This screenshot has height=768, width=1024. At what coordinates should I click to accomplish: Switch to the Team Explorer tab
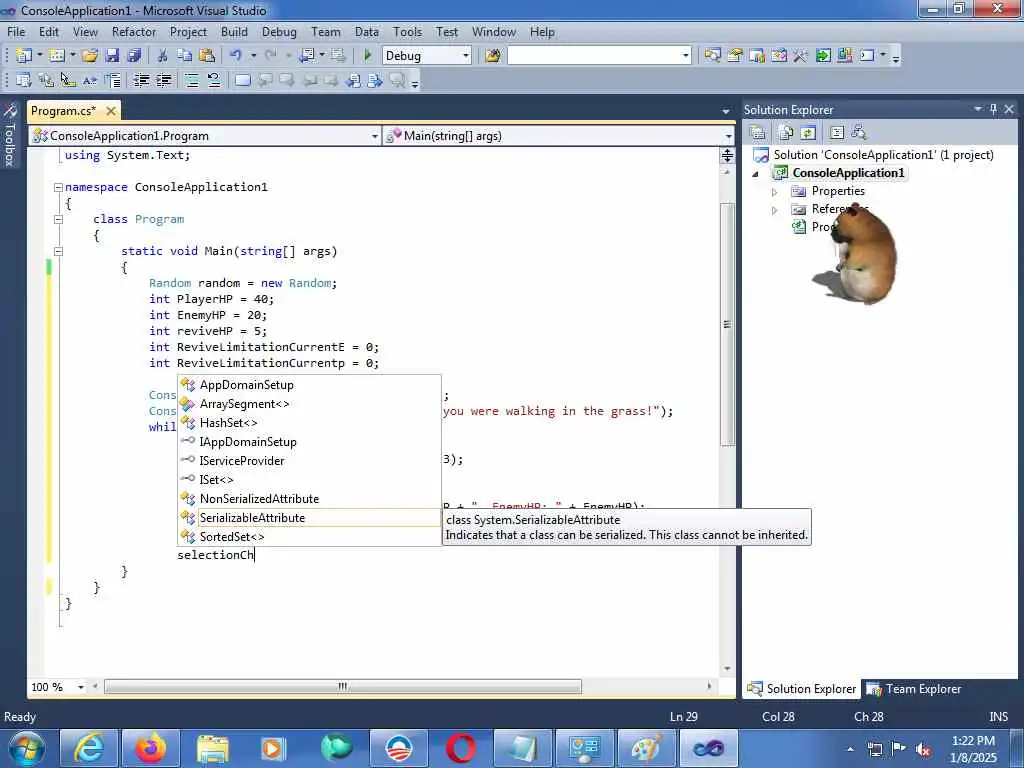[x=914, y=689]
